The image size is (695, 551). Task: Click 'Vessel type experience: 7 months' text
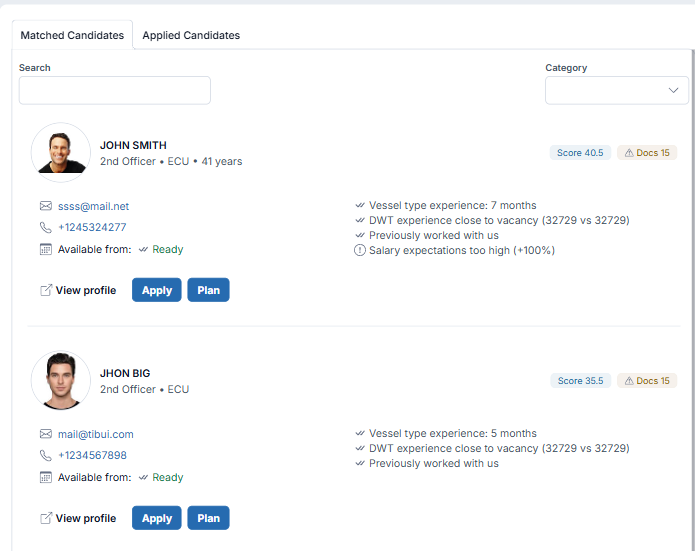pyautogui.click(x=453, y=205)
